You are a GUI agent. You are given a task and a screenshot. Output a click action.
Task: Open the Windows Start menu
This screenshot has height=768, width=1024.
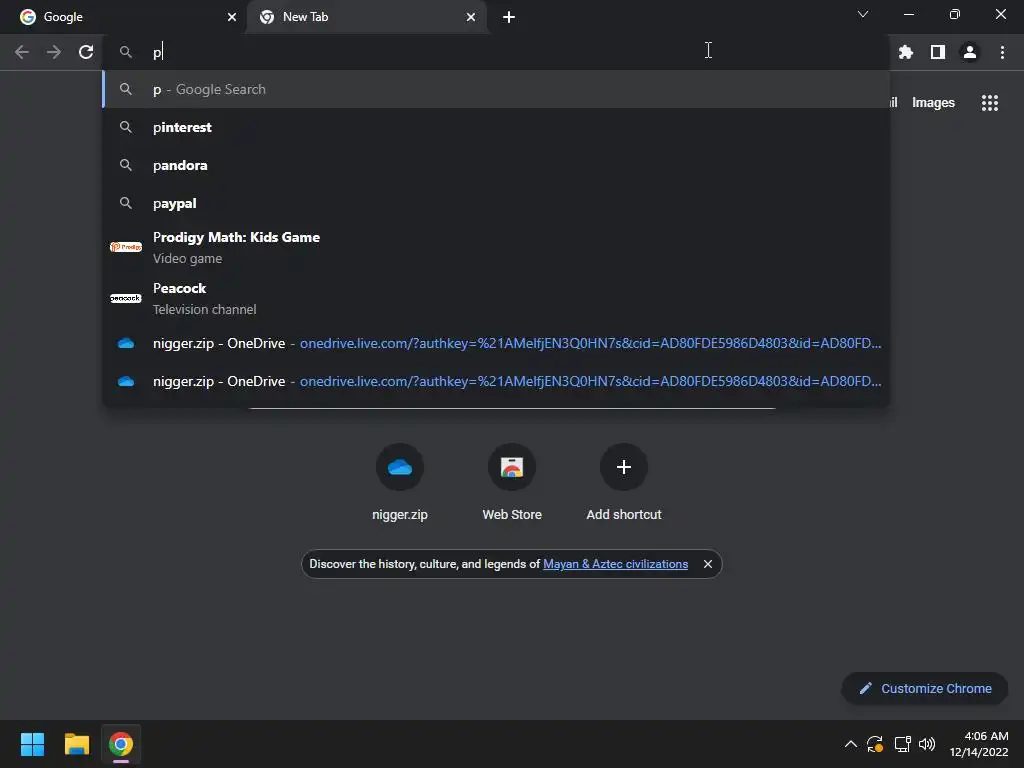(x=32, y=744)
